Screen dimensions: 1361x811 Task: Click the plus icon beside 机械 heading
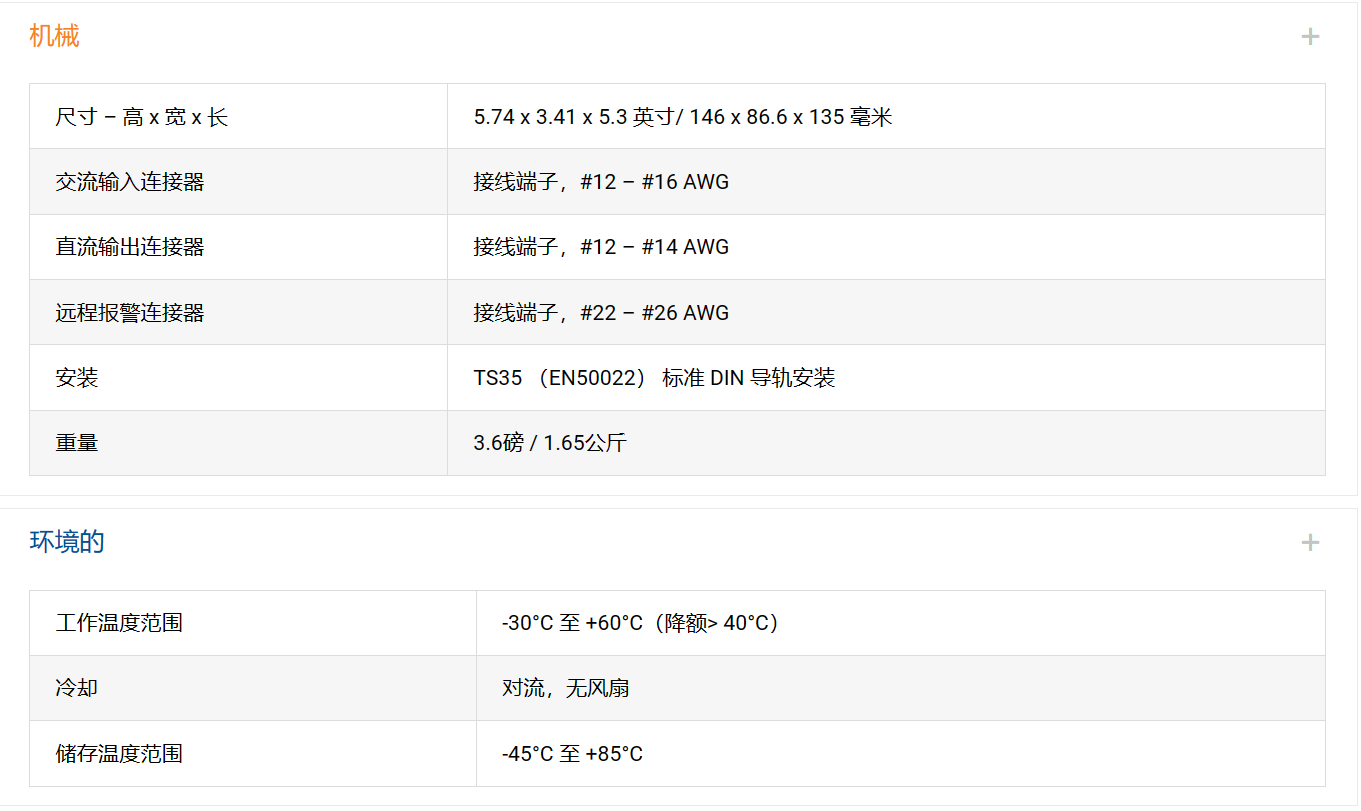1309,37
